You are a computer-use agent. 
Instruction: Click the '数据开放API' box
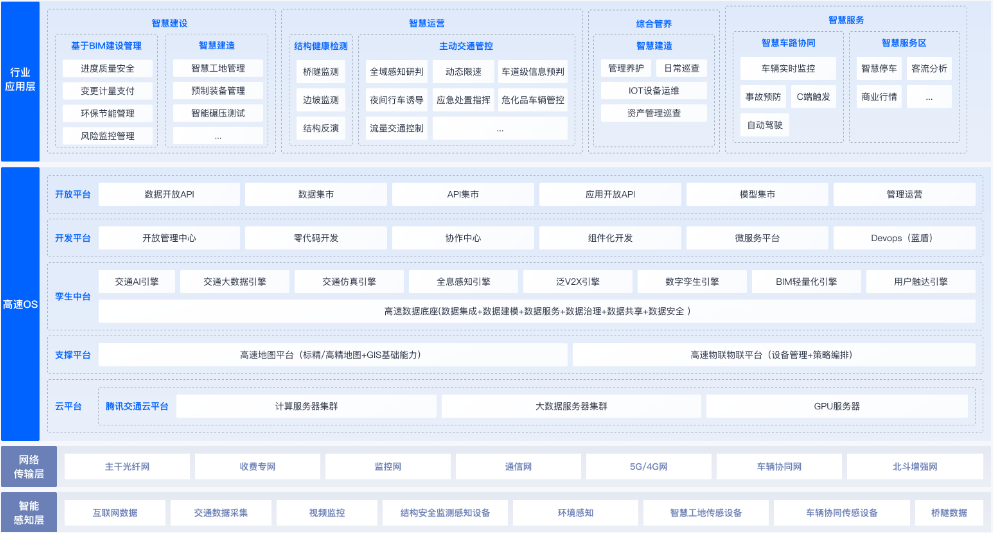(x=169, y=194)
